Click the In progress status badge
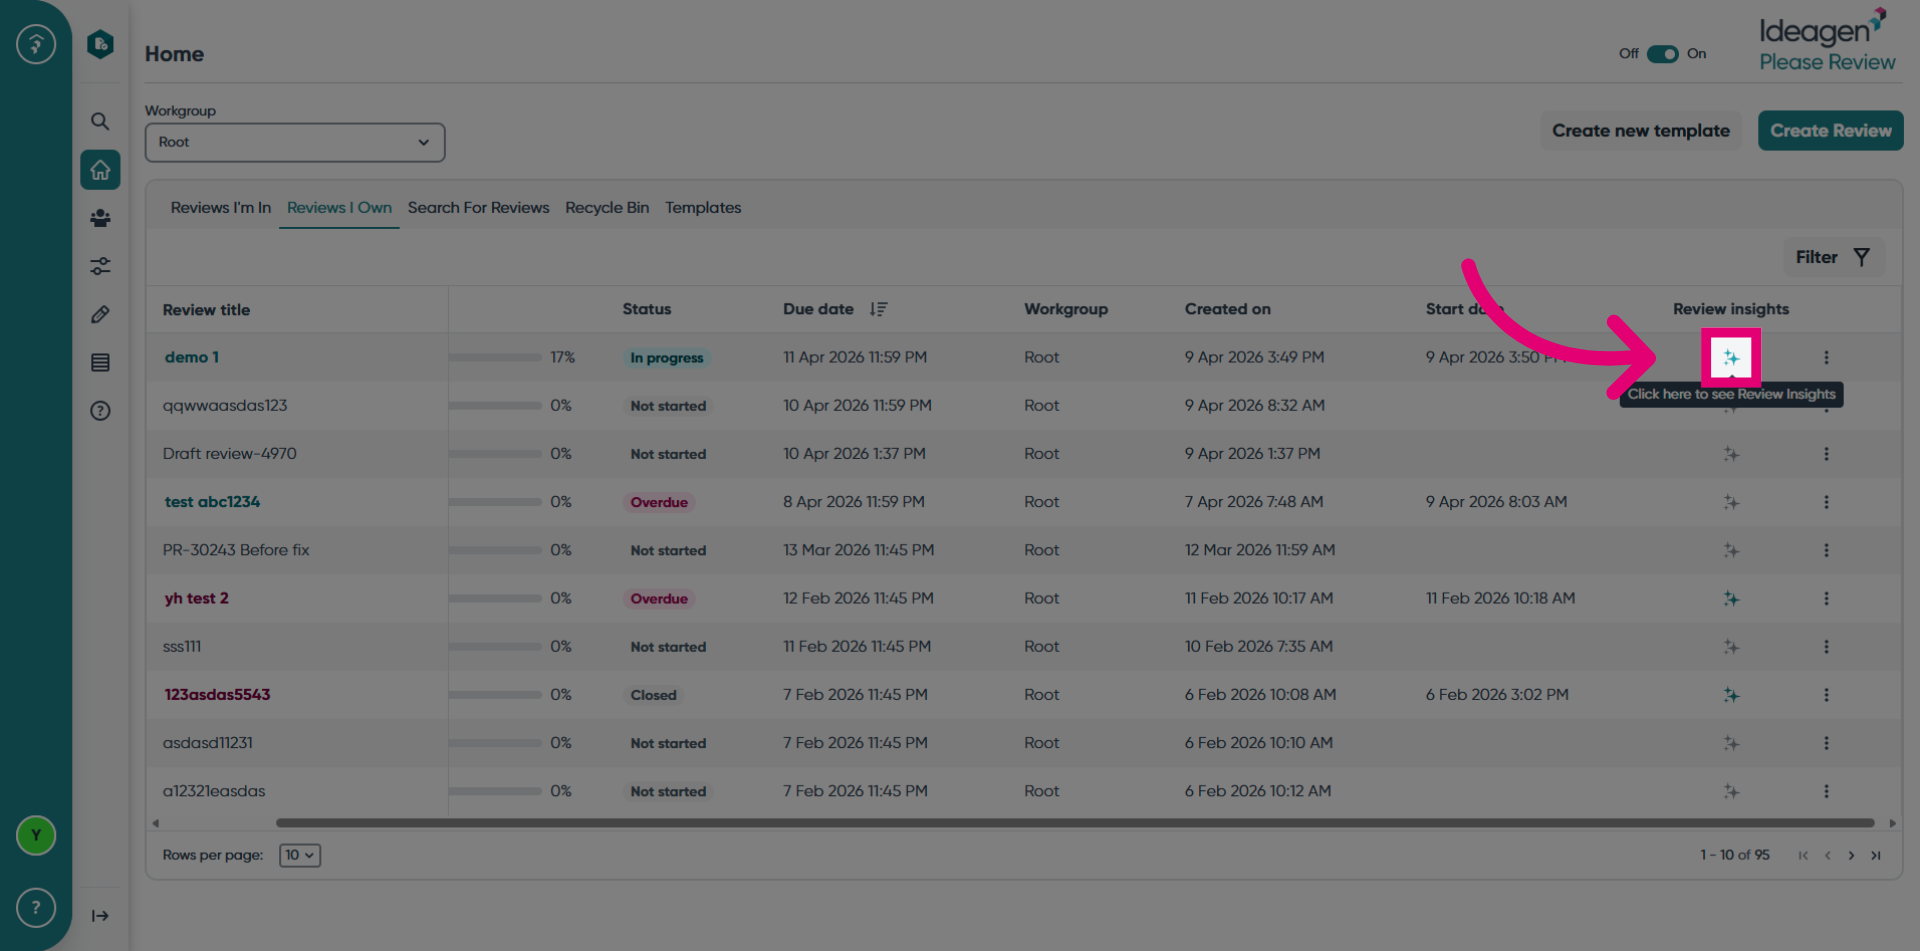1920x951 pixels. coord(666,358)
